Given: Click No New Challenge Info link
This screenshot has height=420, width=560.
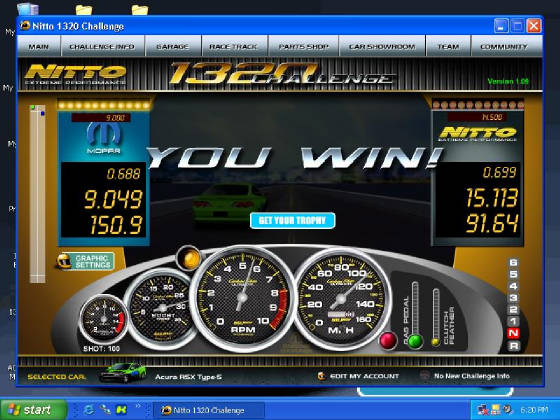Looking at the screenshot, I should point(472,376).
